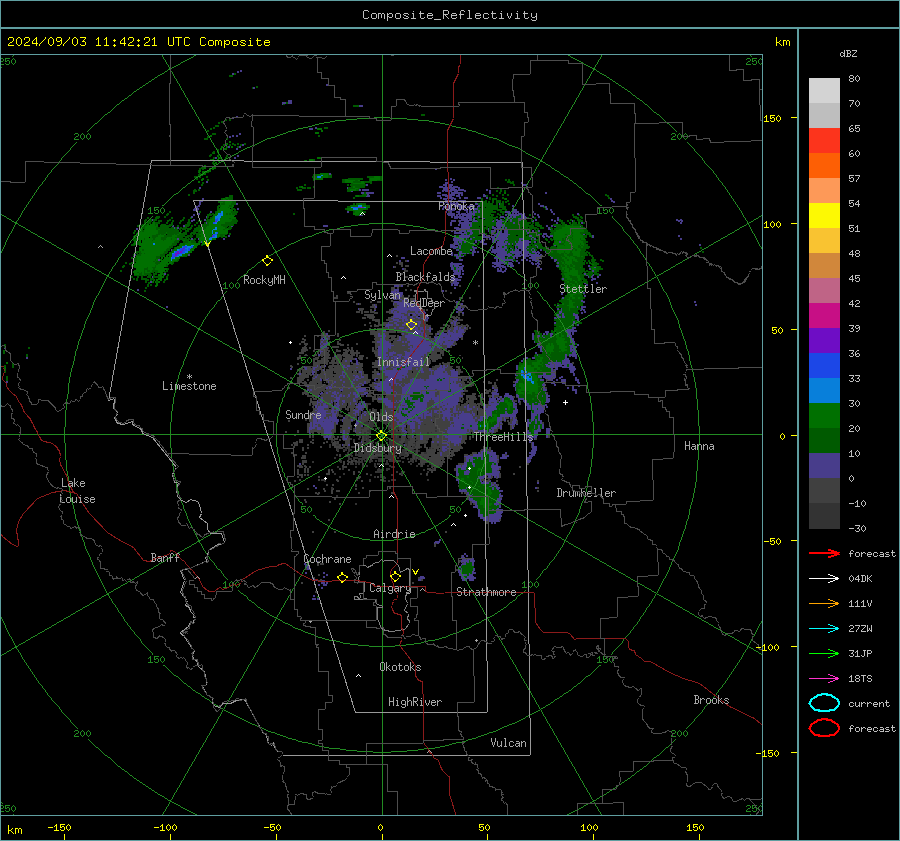The width and height of the screenshot is (900, 841).
Task: Click the green storm cell north of Strathmore
Action: [466, 568]
